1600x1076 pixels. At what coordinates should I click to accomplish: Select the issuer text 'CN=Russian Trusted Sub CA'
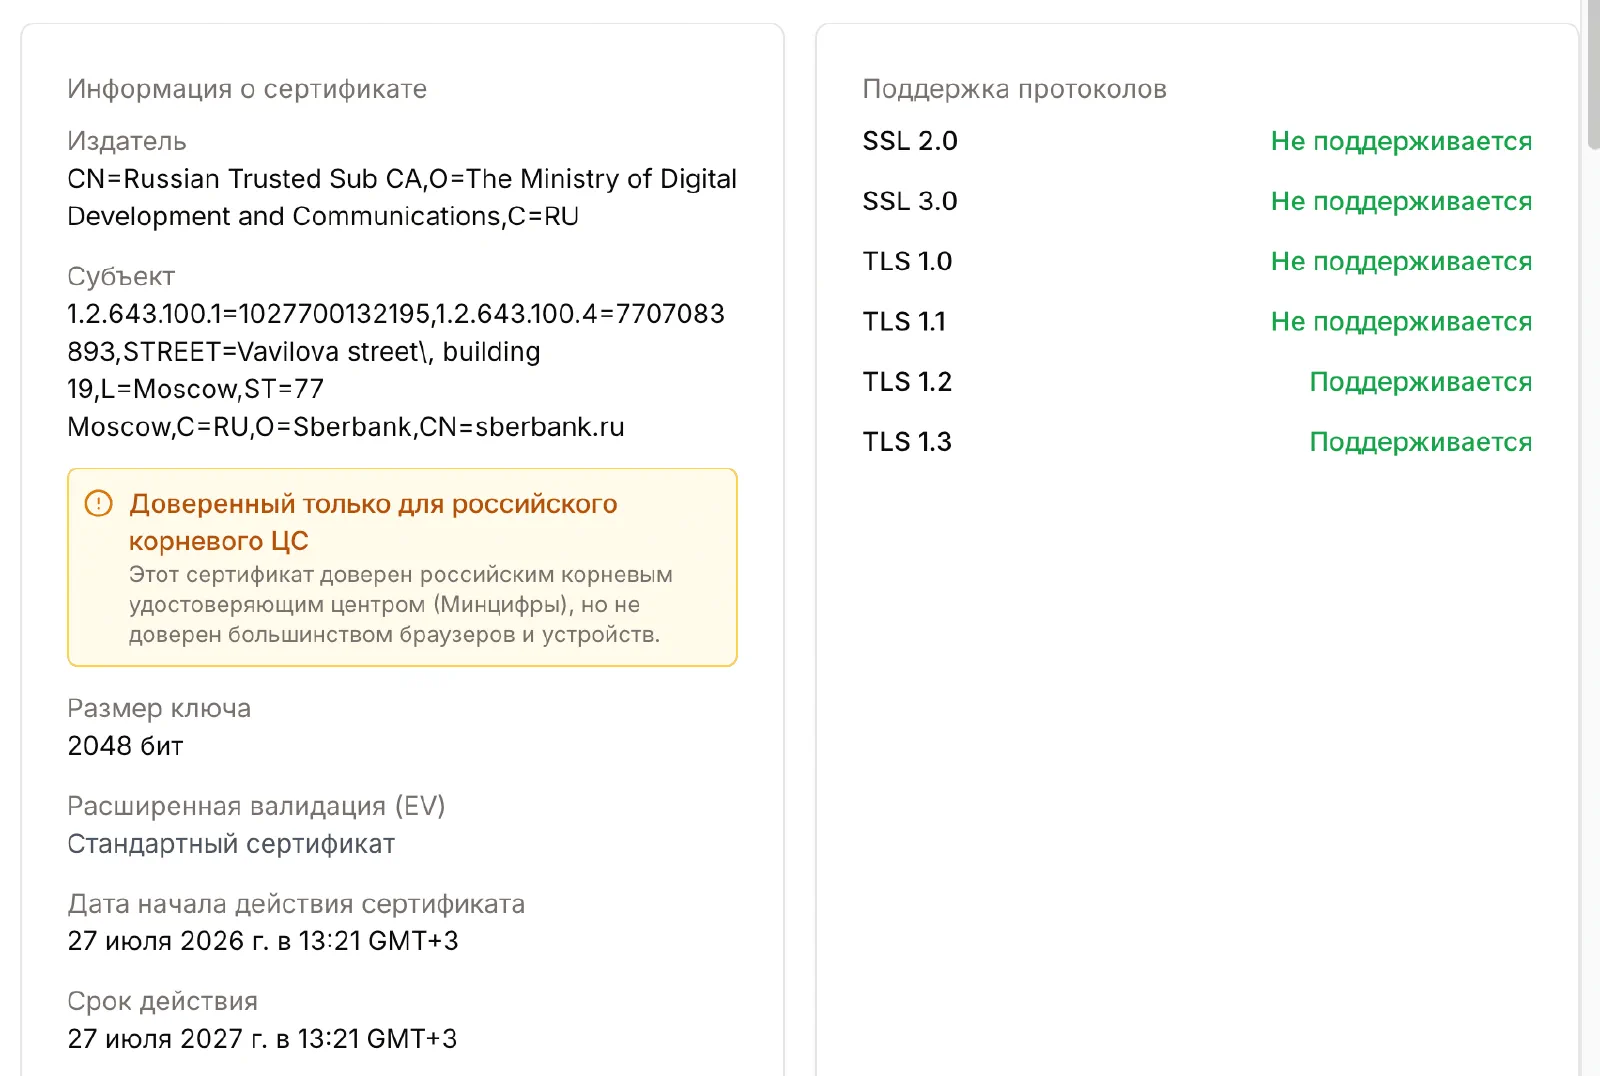pyautogui.click(x=244, y=179)
